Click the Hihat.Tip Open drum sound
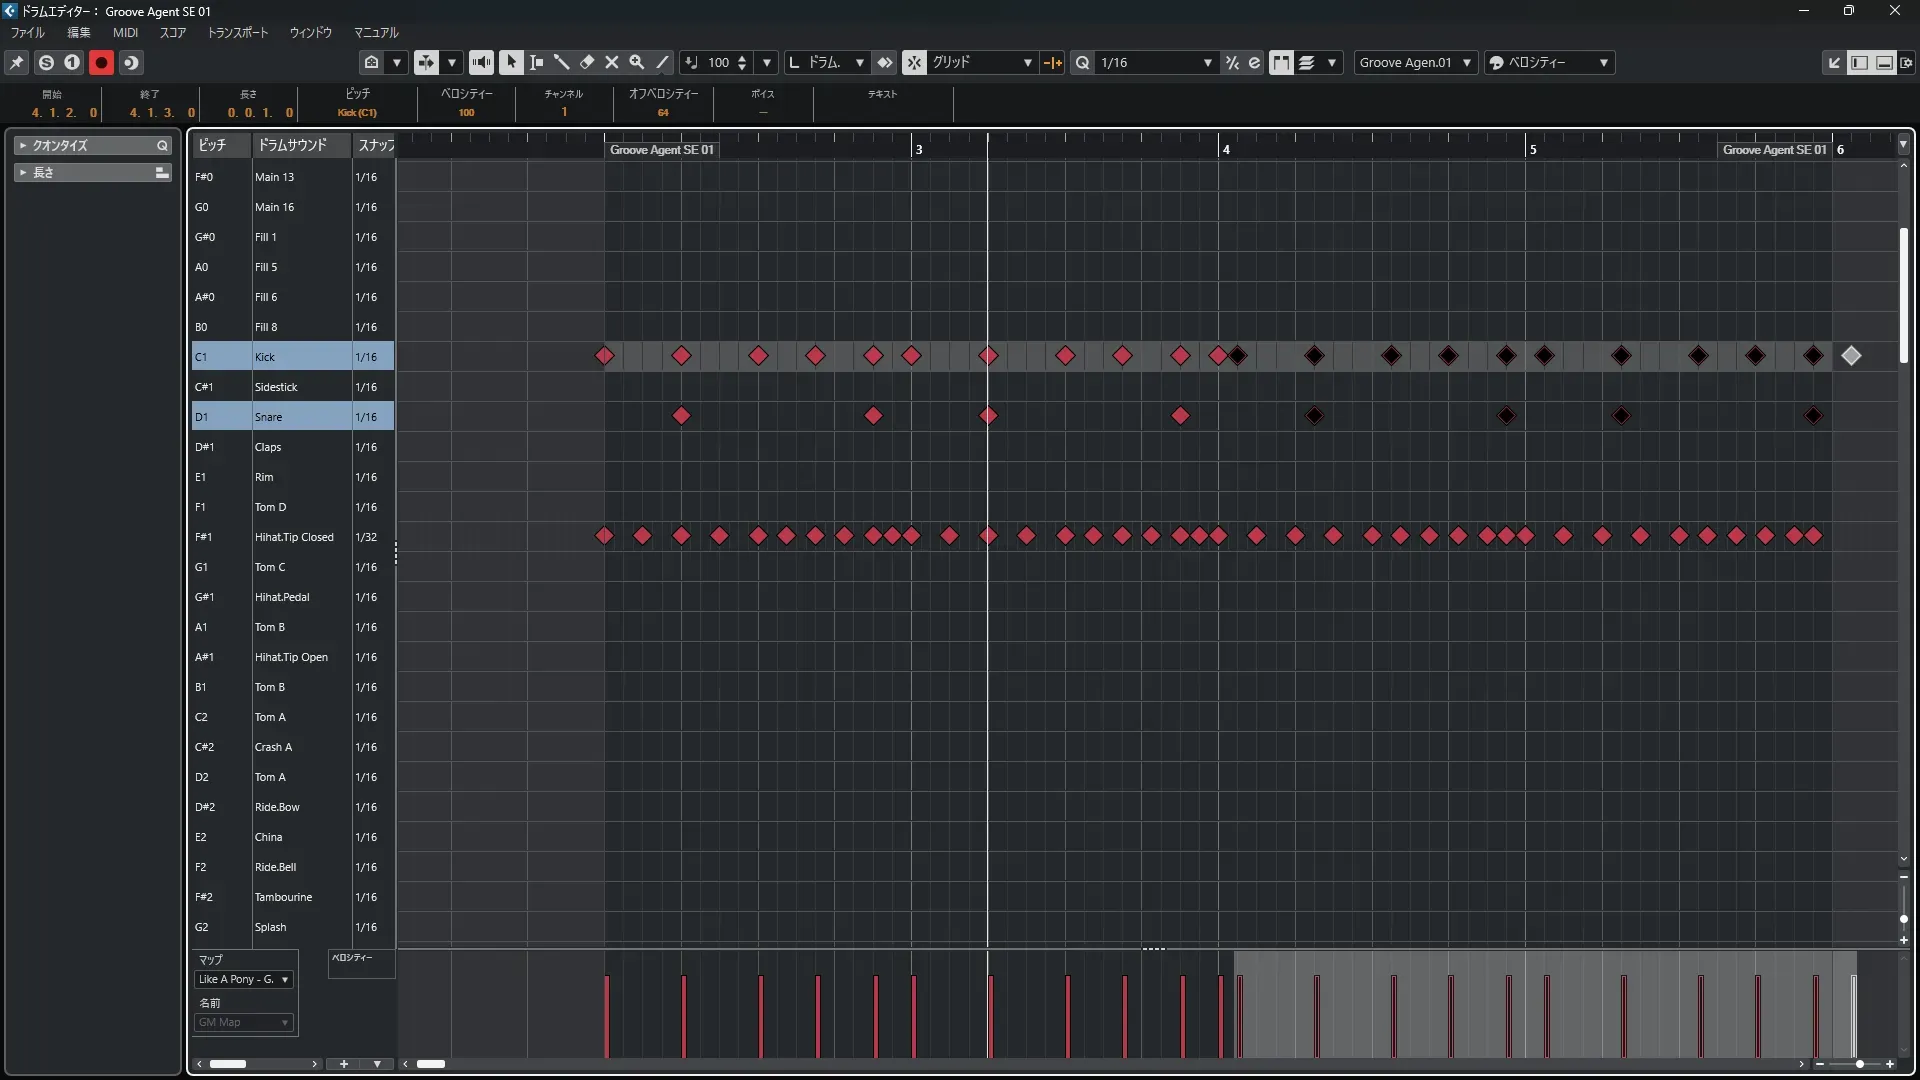The height and width of the screenshot is (1080, 1920). tap(291, 657)
